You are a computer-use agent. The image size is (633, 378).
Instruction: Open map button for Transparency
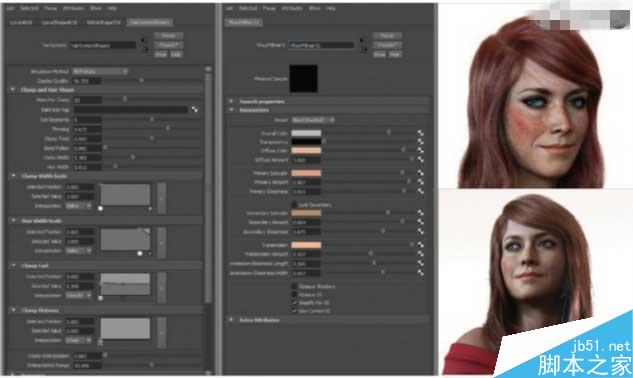(x=420, y=142)
